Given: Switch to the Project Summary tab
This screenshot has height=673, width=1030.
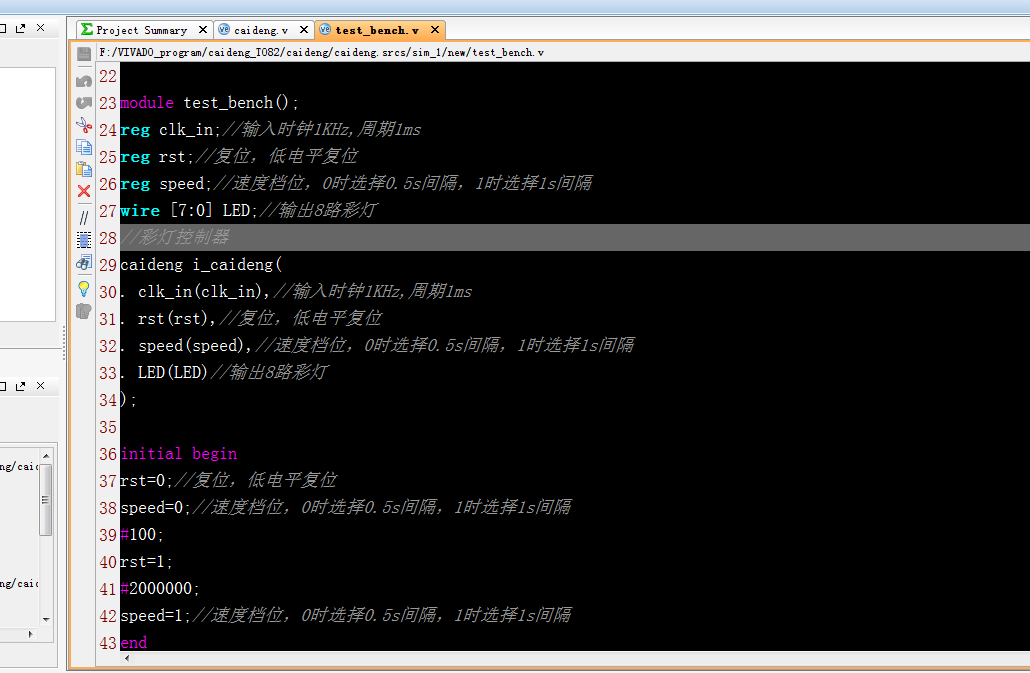Looking at the screenshot, I should click(x=141, y=30).
